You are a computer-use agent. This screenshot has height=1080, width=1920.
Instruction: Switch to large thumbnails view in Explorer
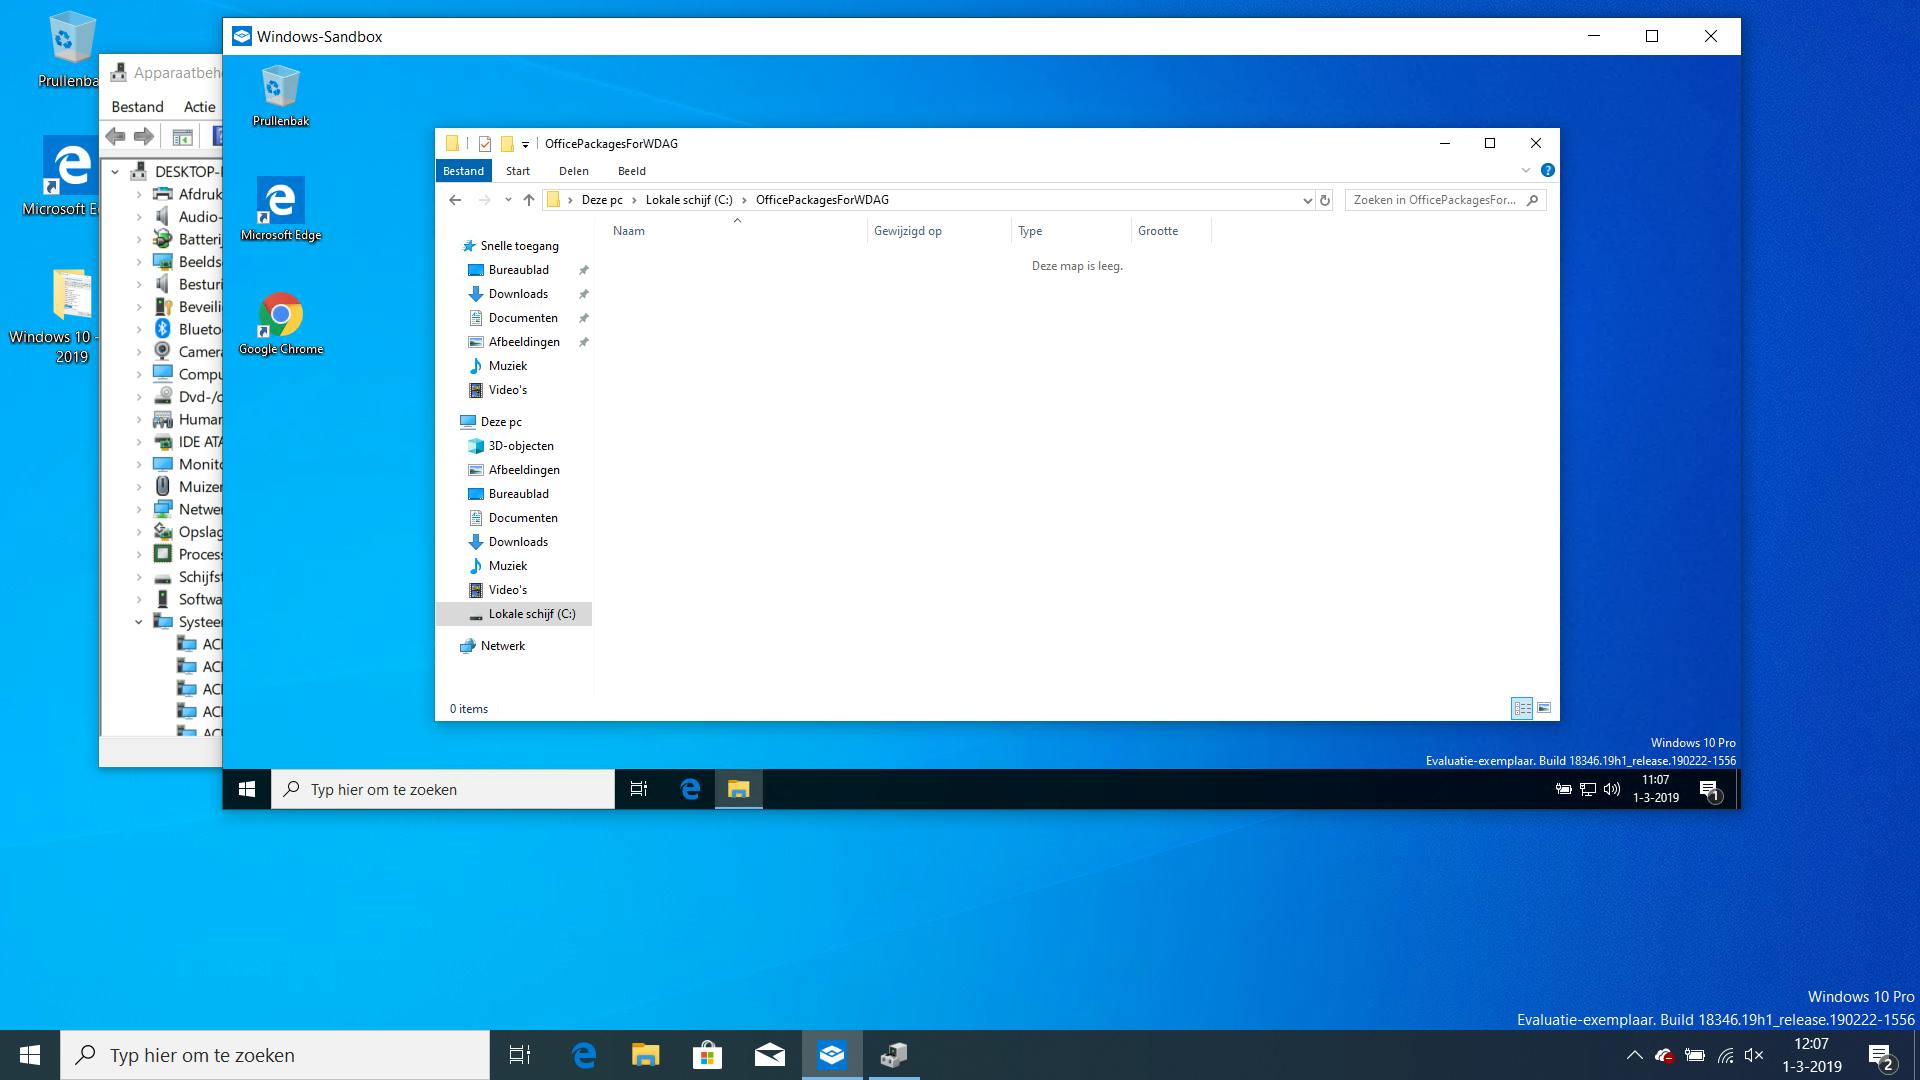(x=1544, y=708)
